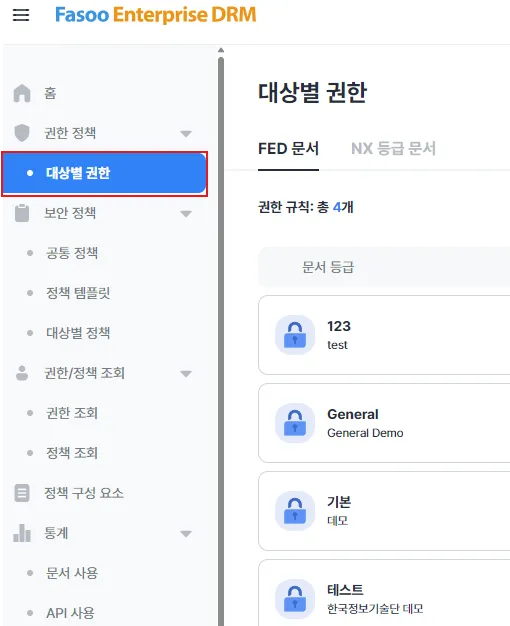
Task: Switch to the NX 등급 문서 tab
Action: pos(393,149)
